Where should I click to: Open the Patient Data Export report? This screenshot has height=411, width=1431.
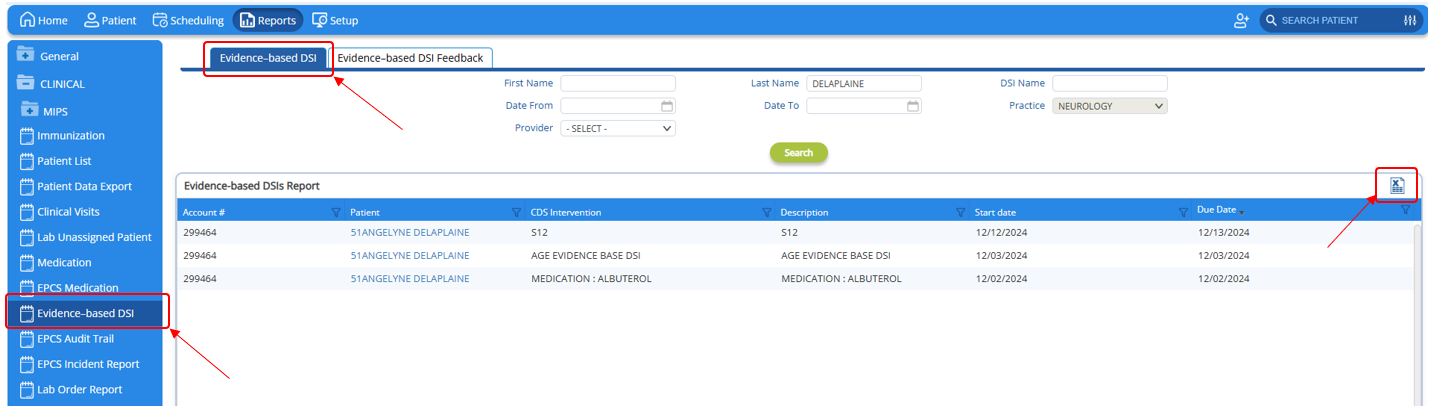tap(85, 186)
